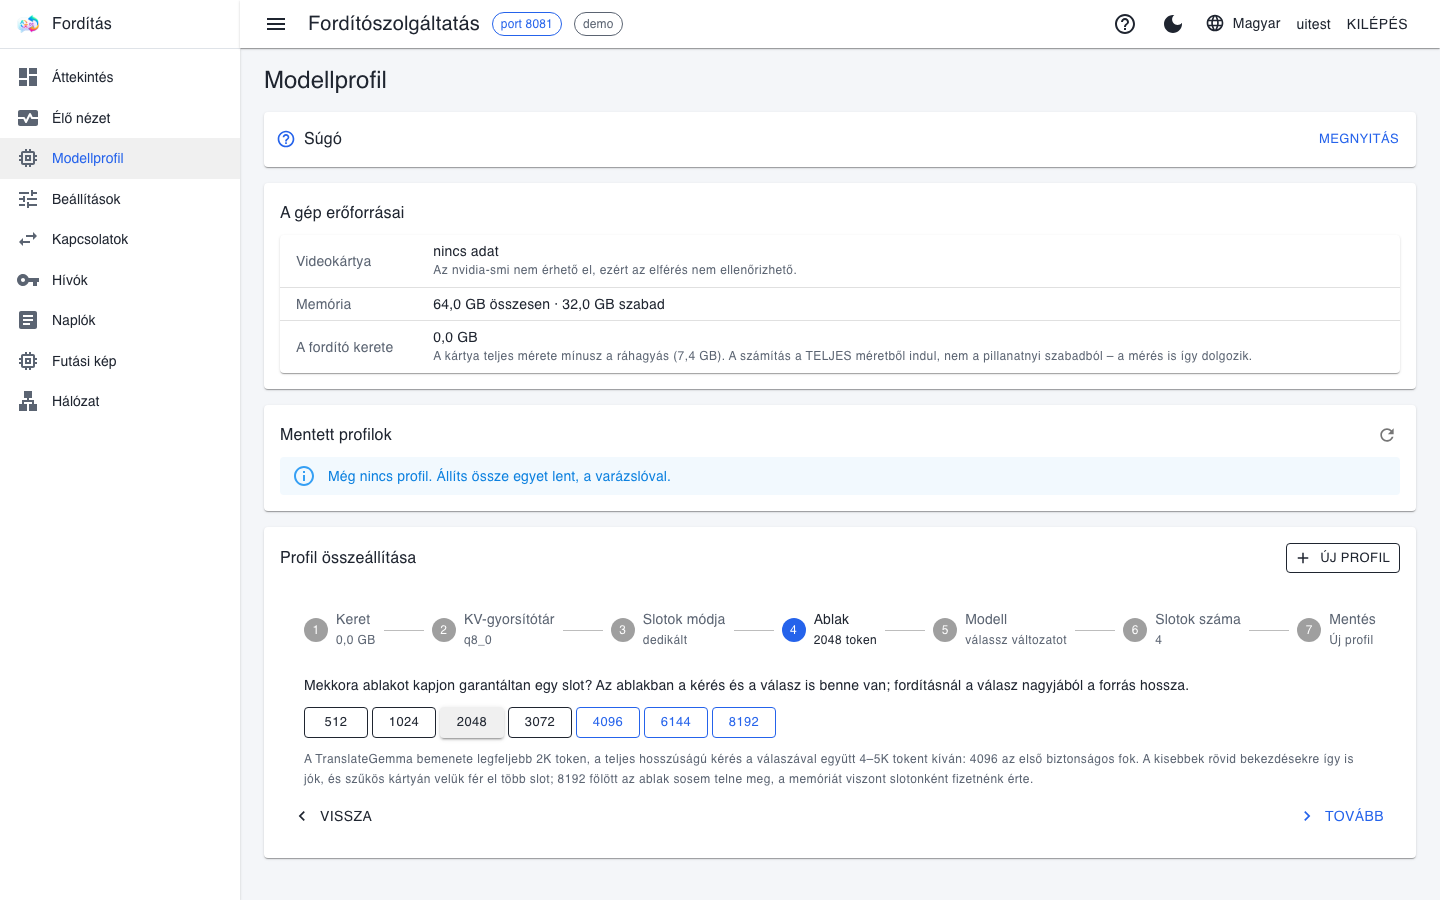Go to step 1 Keret

[x=340, y=630]
